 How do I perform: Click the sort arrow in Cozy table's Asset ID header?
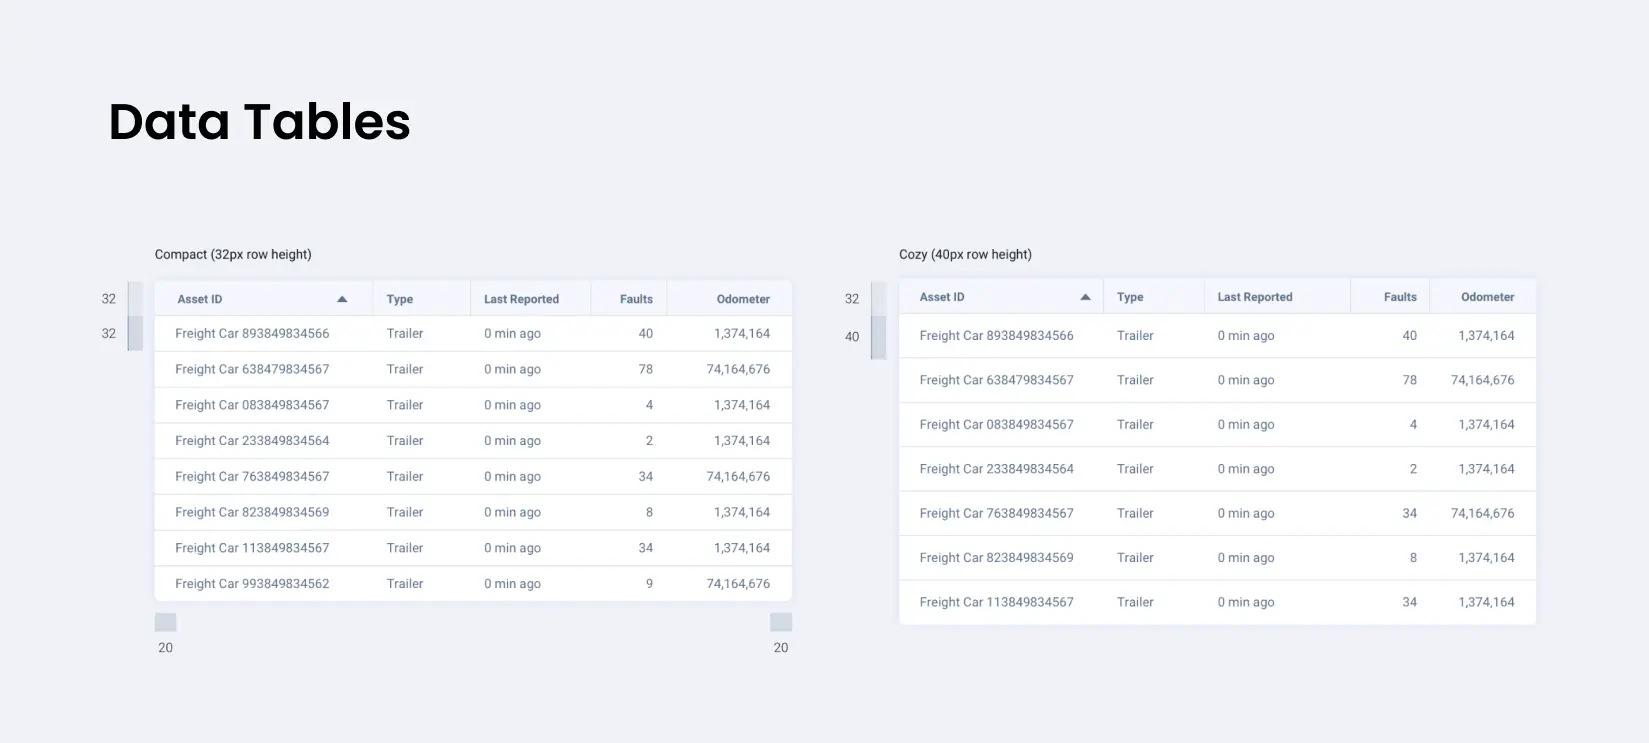(1085, 297)
